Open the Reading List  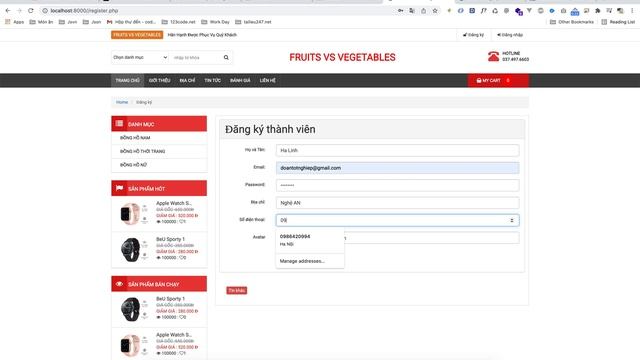click(618, 22)
